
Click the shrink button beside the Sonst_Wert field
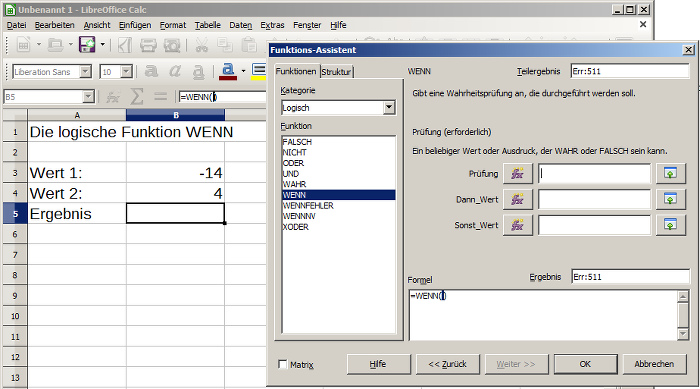671,225
